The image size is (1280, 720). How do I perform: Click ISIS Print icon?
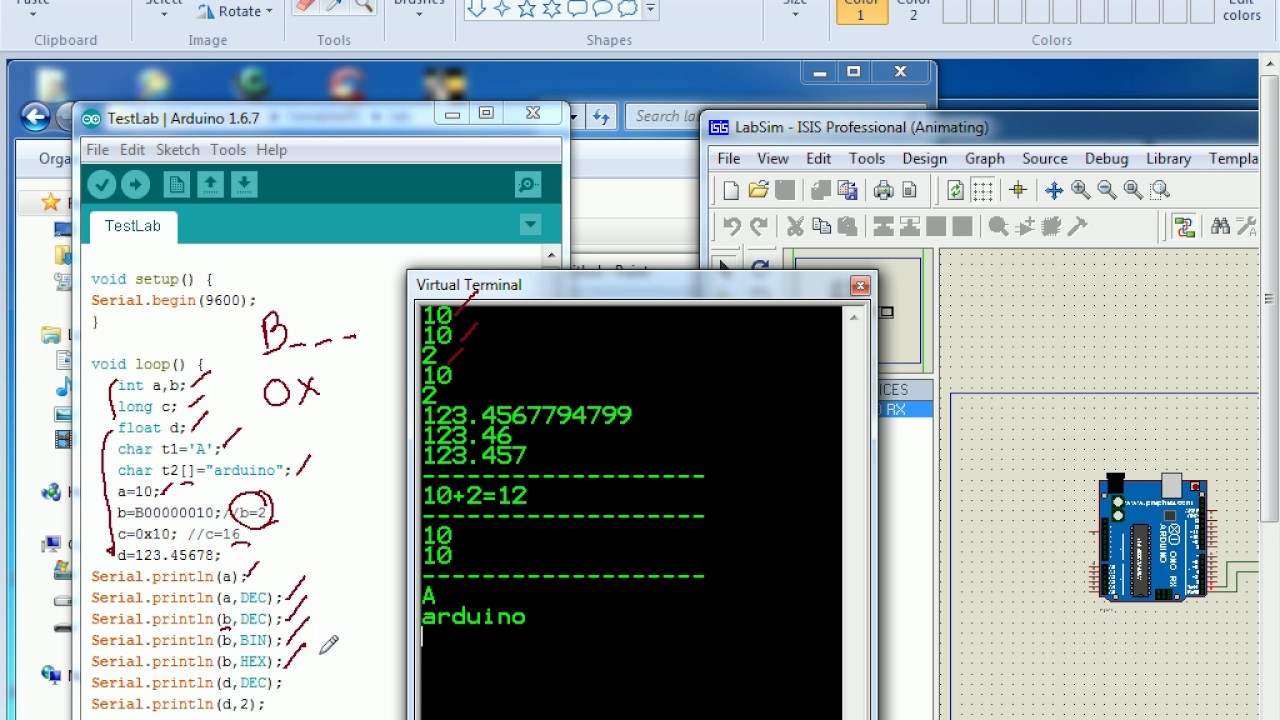point(883,190)
